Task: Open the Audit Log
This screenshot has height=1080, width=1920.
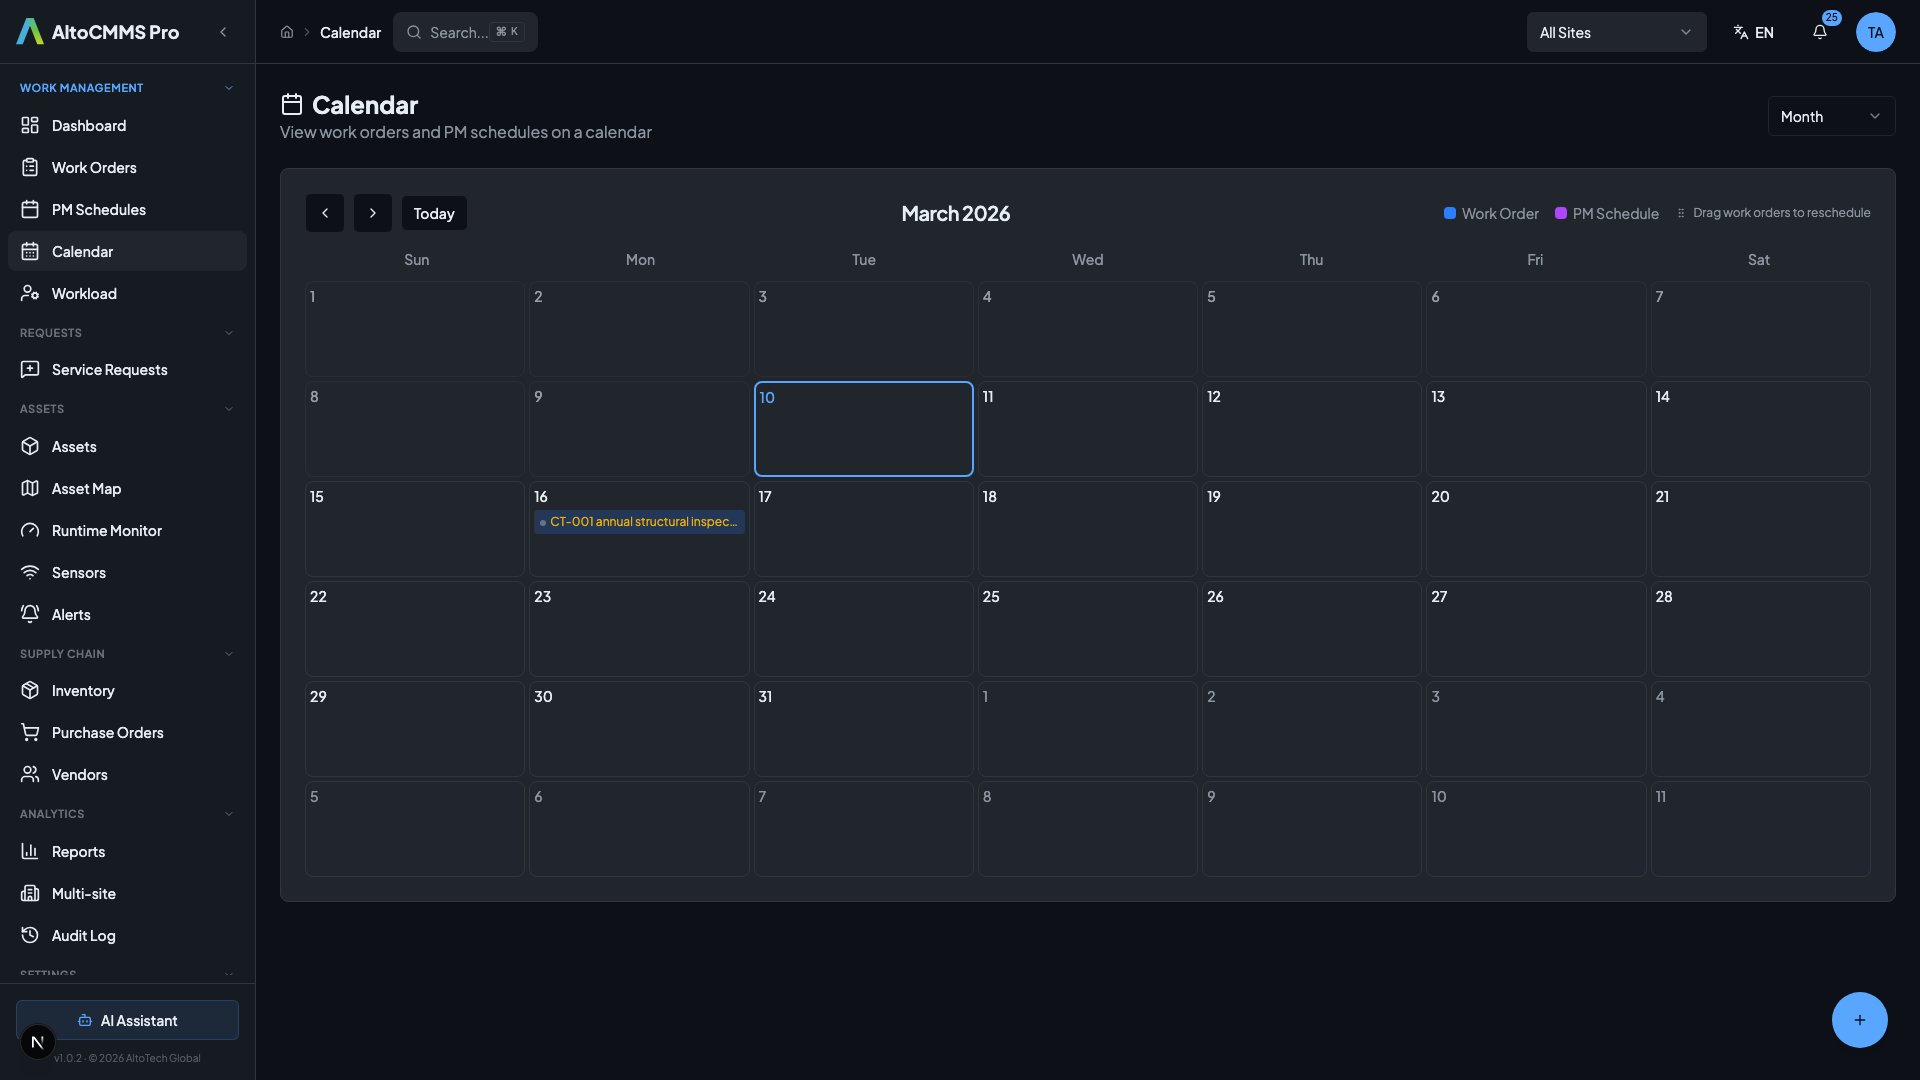Action: click(81, 935)
